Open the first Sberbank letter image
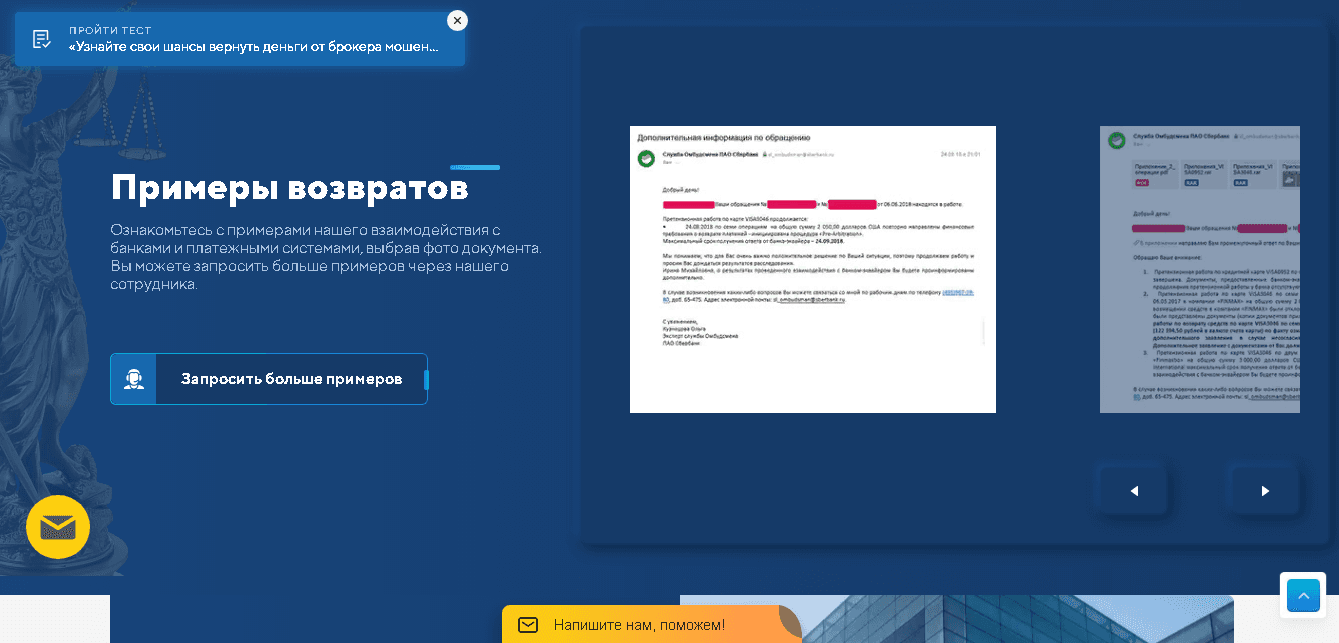Screen dimensions: 1339x643 coord(812,269)
